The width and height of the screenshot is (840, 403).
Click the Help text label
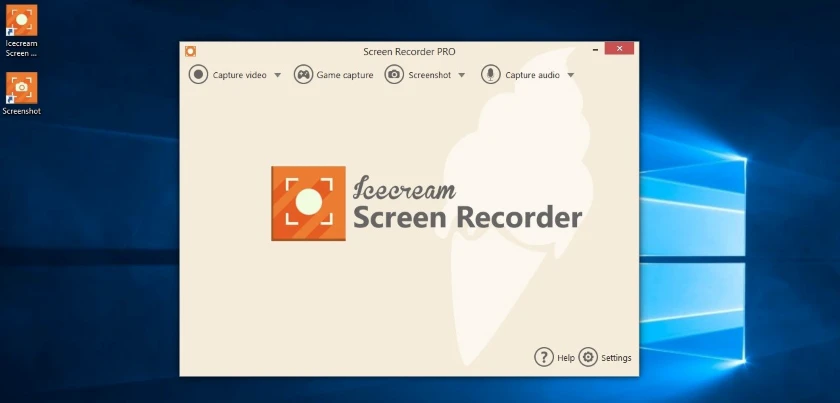point(566,358)
